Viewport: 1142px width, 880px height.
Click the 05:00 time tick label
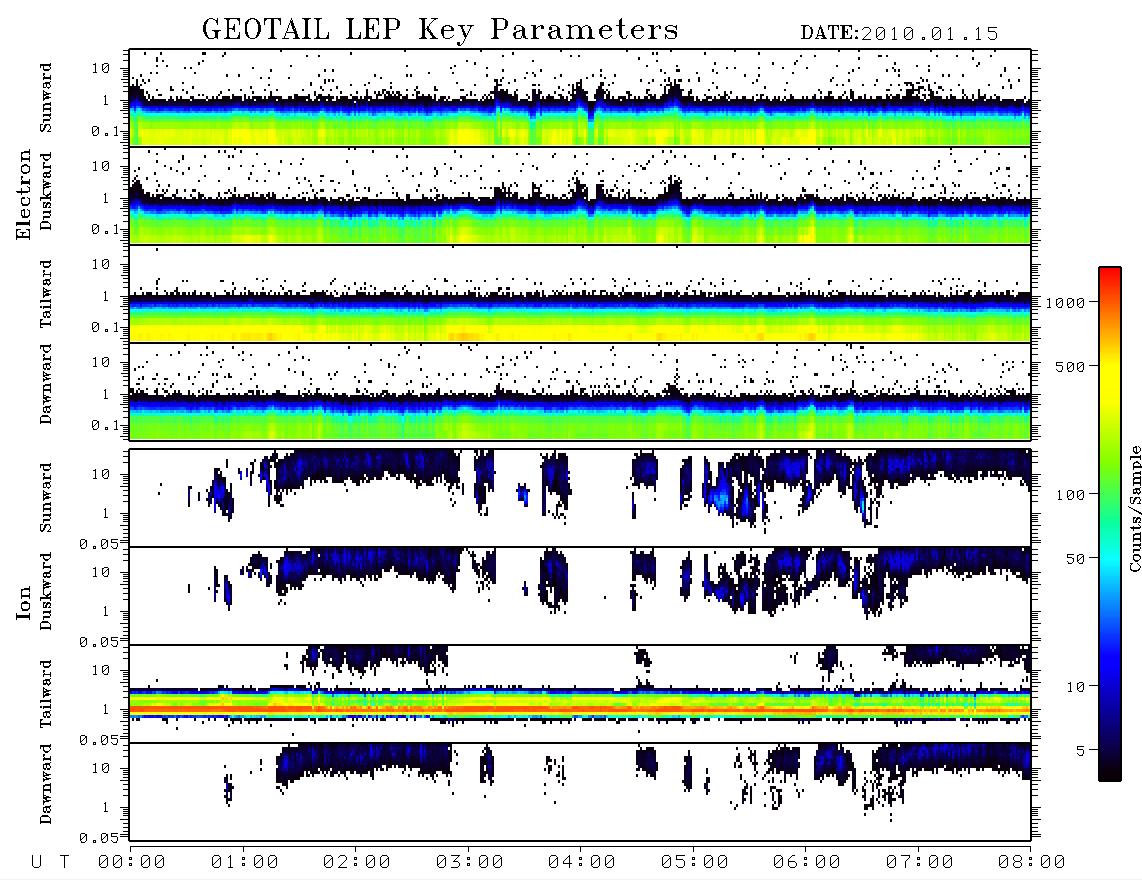[x=695, y=863]
